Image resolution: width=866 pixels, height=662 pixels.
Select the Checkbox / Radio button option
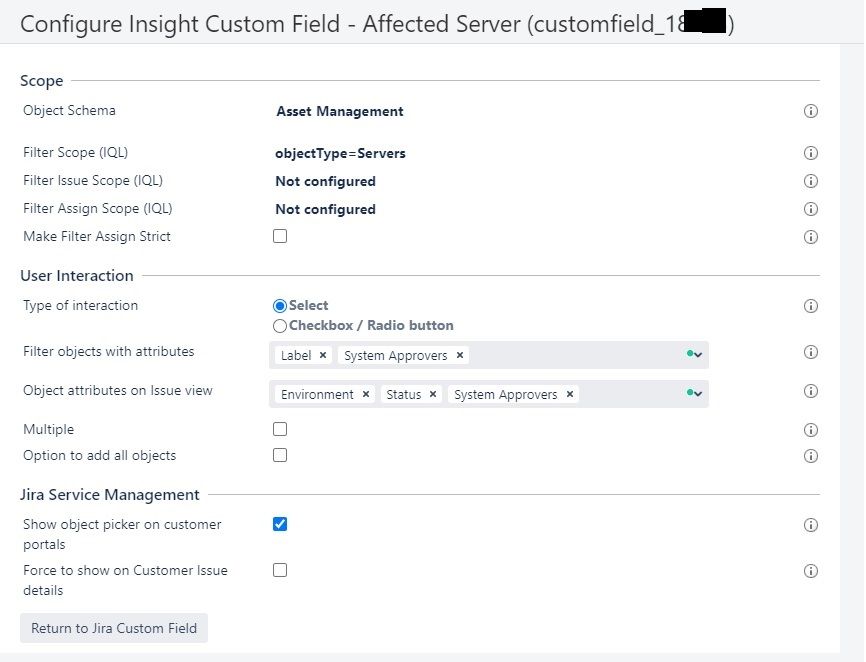(280, 326)
